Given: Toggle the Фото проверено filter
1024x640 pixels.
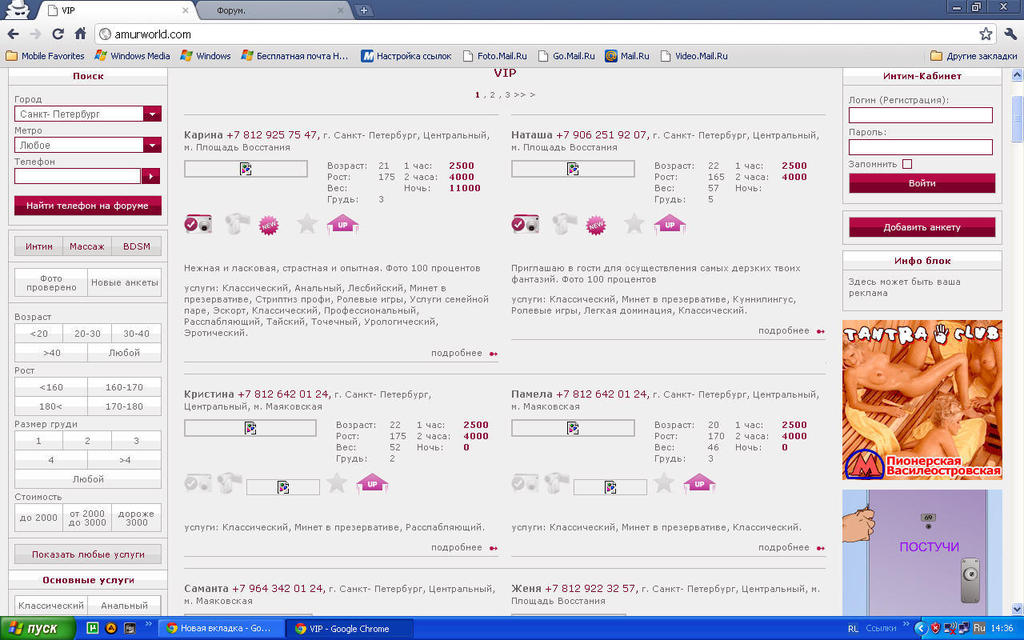Looking at the screenshot, I should pos(51,283).
